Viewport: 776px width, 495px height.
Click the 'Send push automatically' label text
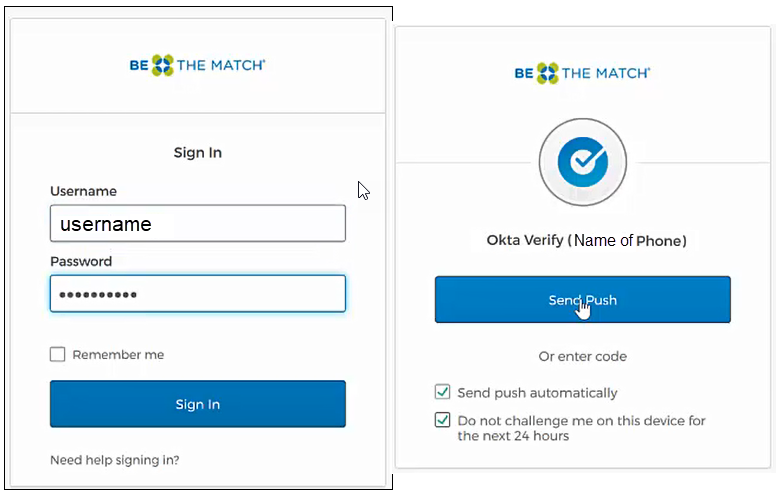click(x=537, y=393)
